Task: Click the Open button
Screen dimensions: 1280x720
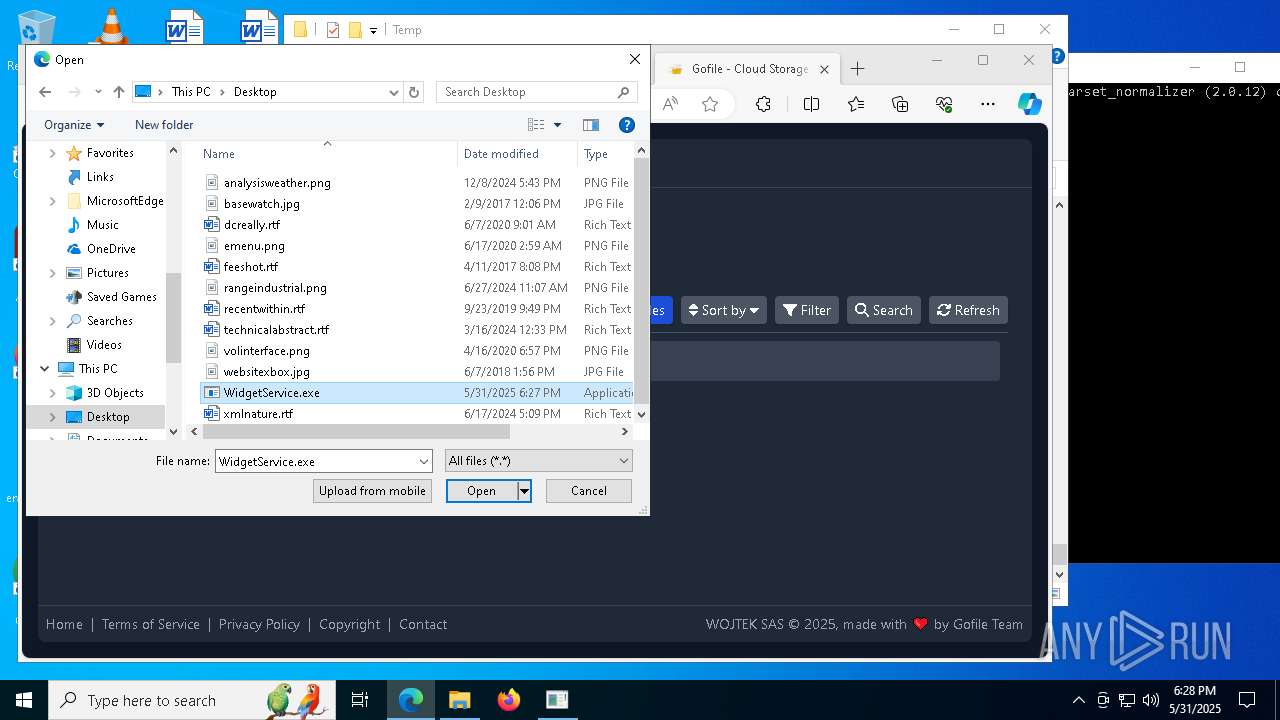Action: coord(481,491)
